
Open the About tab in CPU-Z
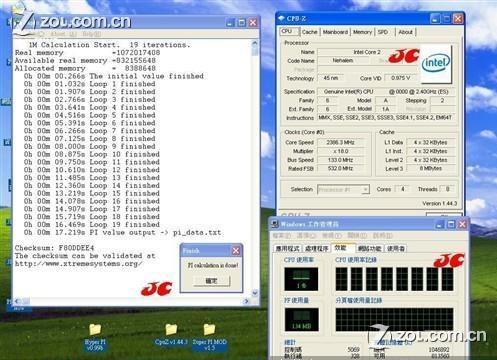coord(405,32)
